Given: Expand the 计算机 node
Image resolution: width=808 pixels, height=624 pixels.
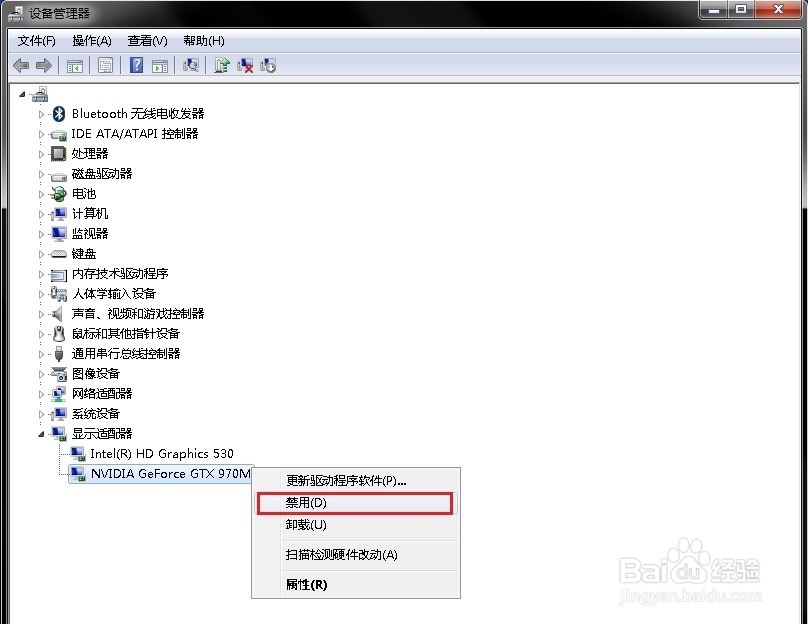Looking at the screenshot, I should (x=41, y=214).
